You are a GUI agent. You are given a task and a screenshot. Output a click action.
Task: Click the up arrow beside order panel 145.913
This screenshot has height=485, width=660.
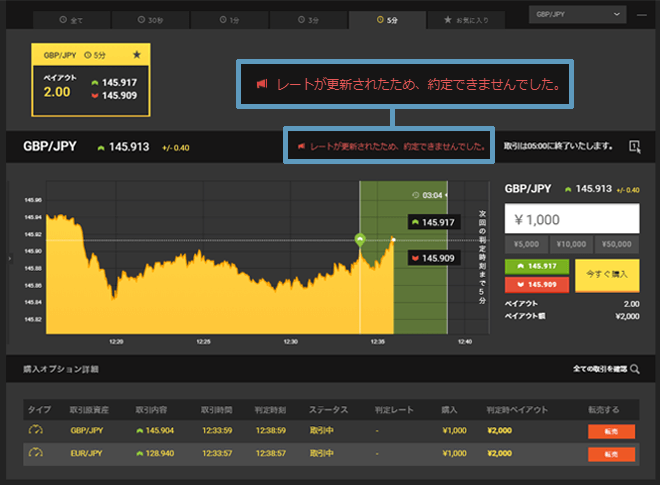tap(568, 190)
